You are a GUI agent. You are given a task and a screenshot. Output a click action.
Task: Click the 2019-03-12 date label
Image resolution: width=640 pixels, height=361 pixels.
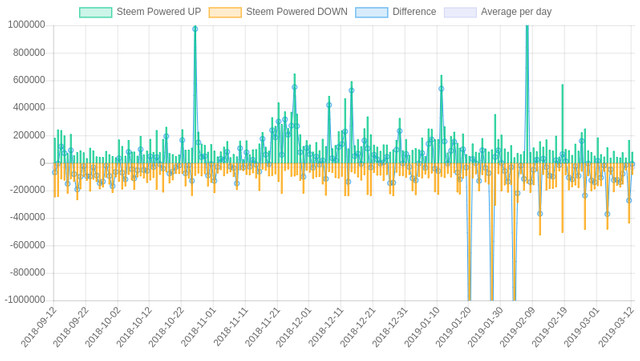pyautogui.click(x=616, y=327)
